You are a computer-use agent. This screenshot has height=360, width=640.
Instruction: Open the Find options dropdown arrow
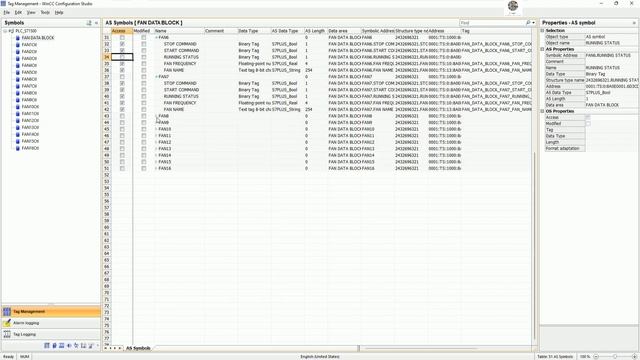(533, 23)
